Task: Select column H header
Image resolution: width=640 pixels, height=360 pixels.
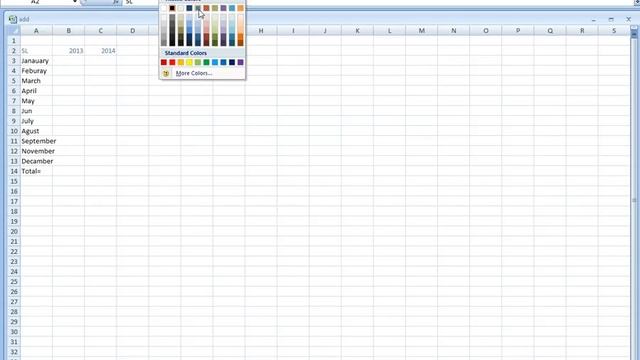Action: point(261,31)
